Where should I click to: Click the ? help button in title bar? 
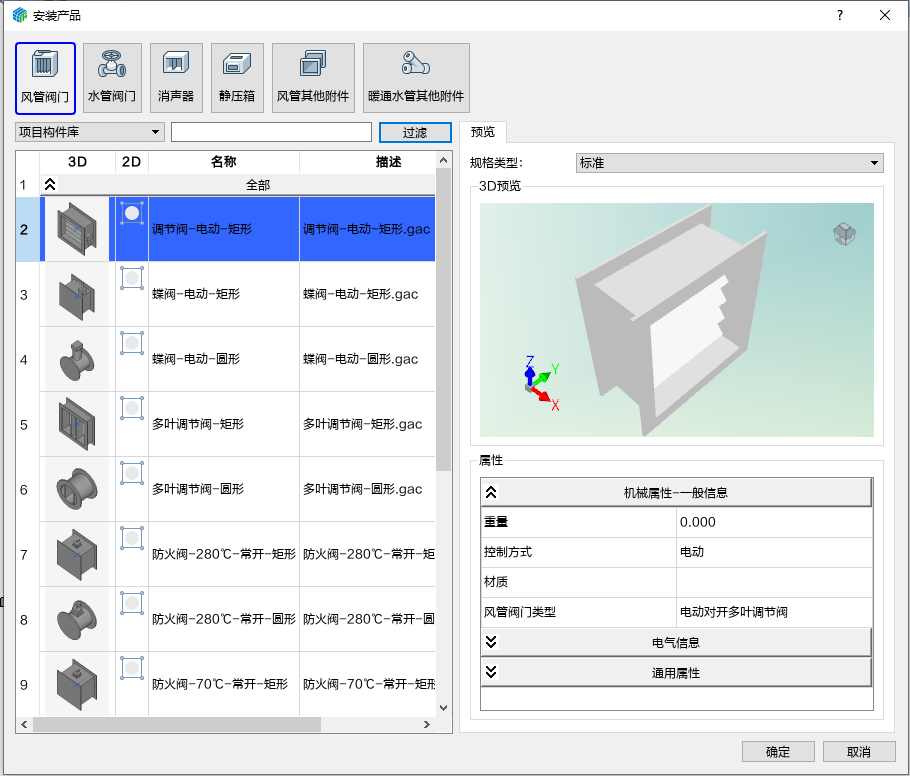tap(840, 15)
